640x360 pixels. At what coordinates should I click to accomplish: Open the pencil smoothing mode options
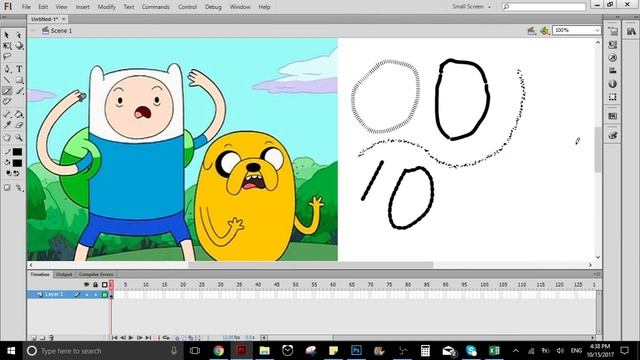(x=19, y=188)
